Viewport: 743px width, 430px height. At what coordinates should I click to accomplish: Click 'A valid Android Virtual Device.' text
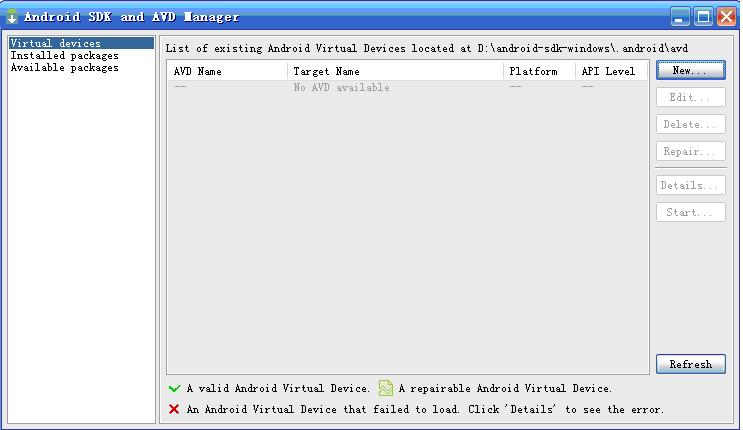[278, 388]
